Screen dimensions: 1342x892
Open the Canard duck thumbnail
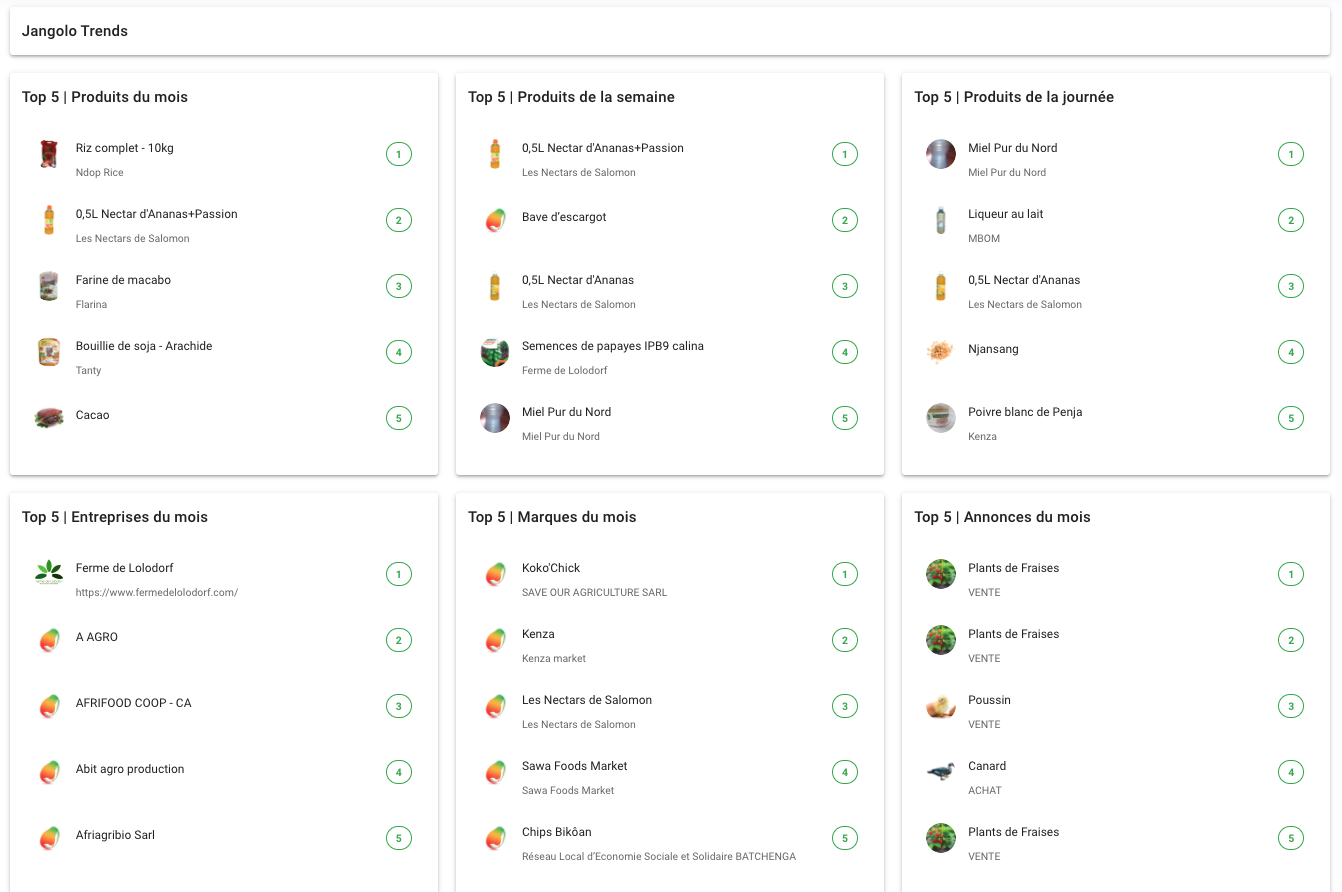pyautogui.click(x=941, y=772)
